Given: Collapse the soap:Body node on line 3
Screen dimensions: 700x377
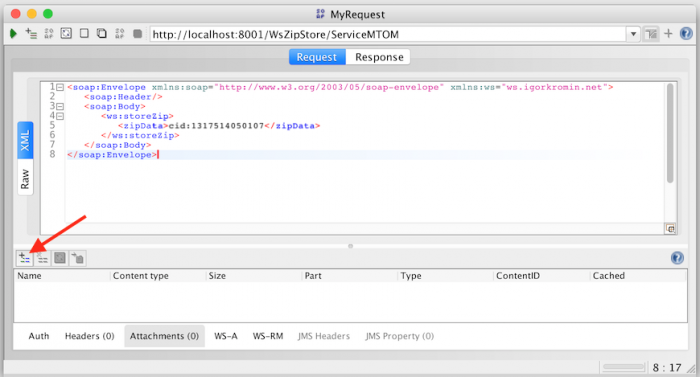Looking at the screenshot, I should coord(60,107).
